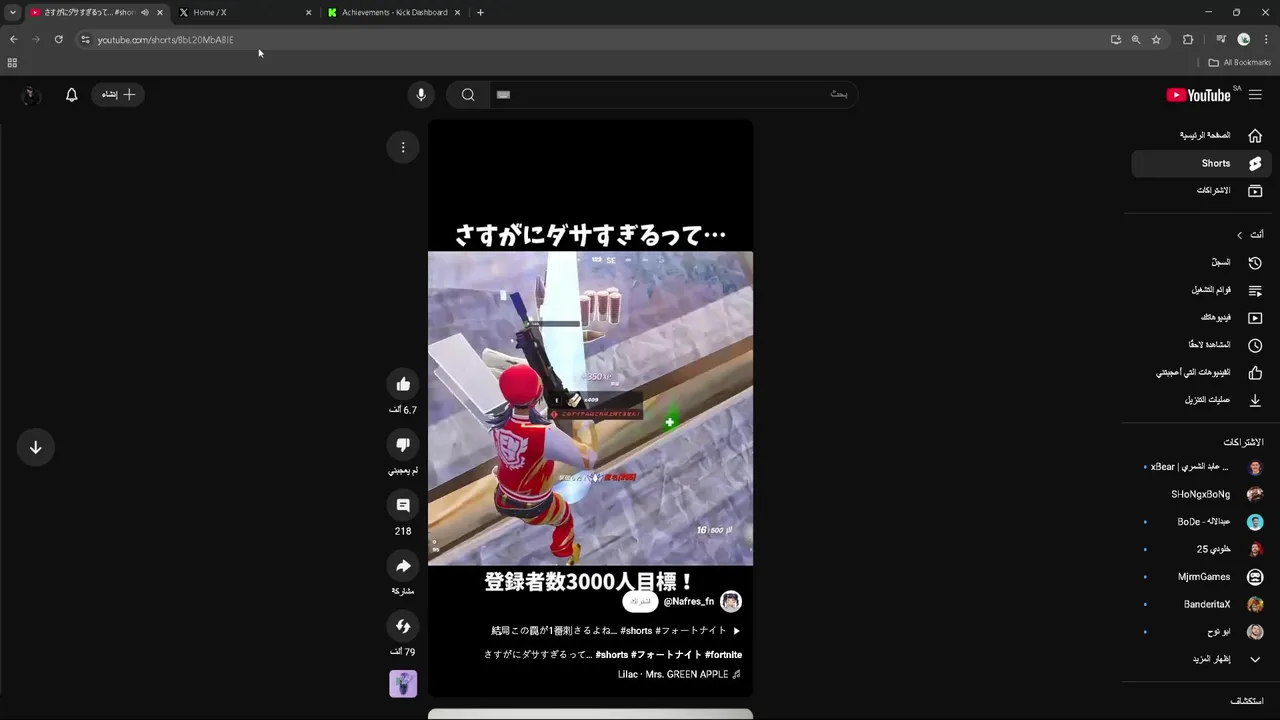Click the share arrow icon
This screenshot has width=1280, height=720.
403,566
